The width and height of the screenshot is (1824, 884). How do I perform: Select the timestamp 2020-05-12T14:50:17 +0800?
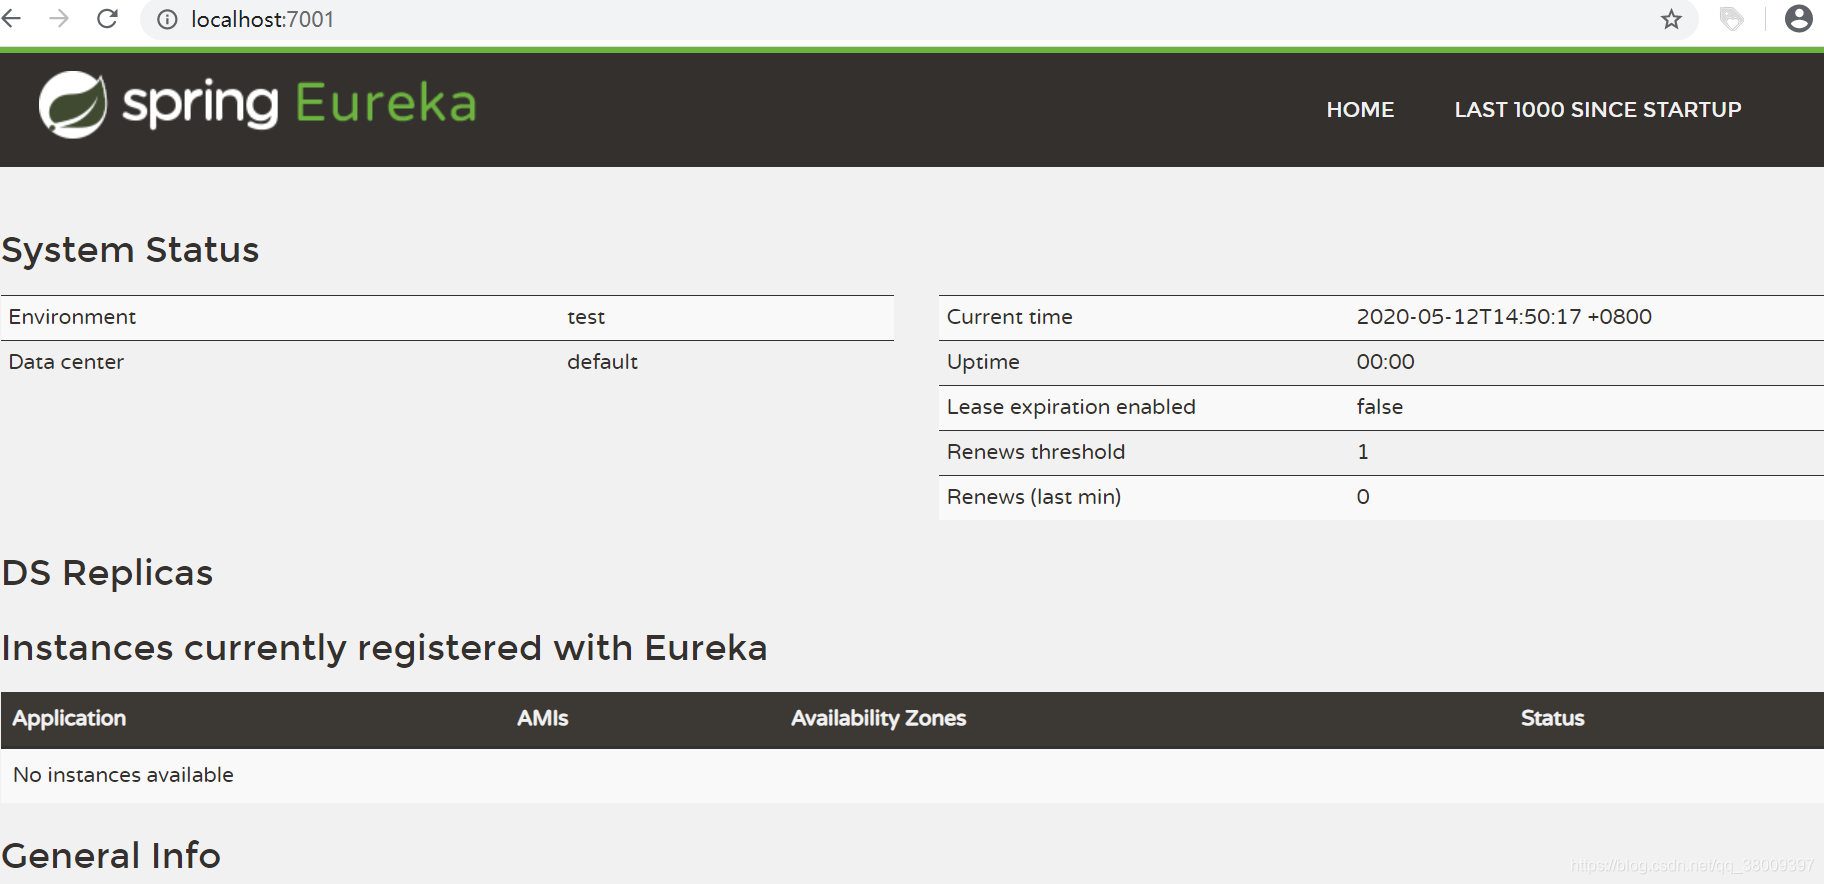tap(1503, 317)
